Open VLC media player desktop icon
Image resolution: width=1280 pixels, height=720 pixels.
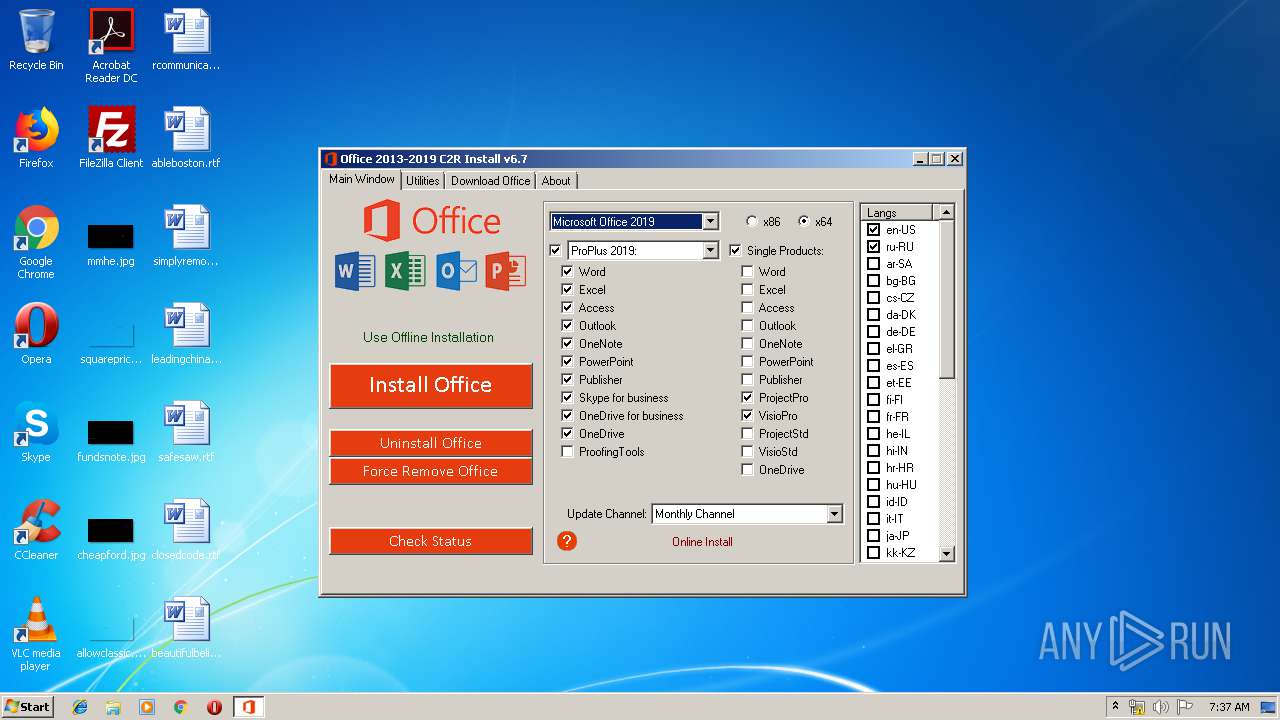coord(36,634)
